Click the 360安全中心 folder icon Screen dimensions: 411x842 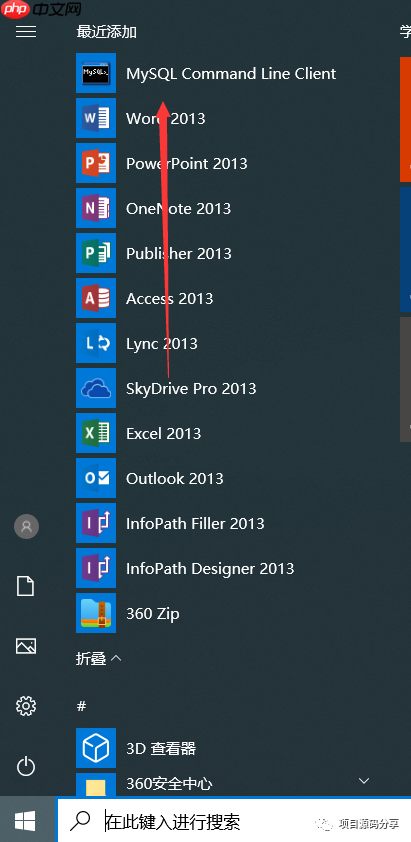96,785
